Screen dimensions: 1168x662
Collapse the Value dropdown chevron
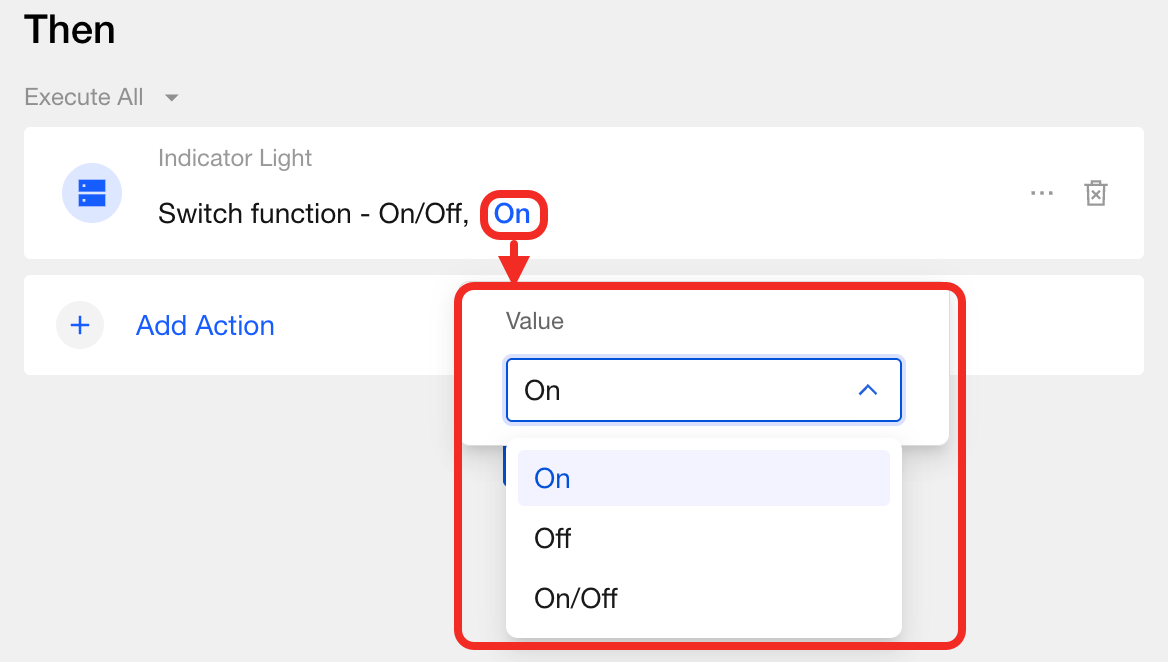(x=868, y=390)
